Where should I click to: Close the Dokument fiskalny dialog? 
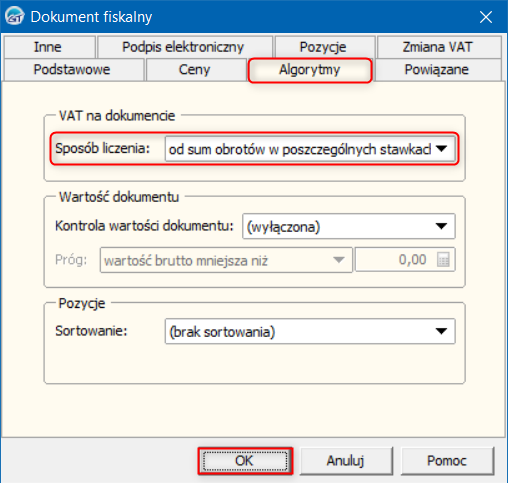pyautogui.click(x=486, y=17)
